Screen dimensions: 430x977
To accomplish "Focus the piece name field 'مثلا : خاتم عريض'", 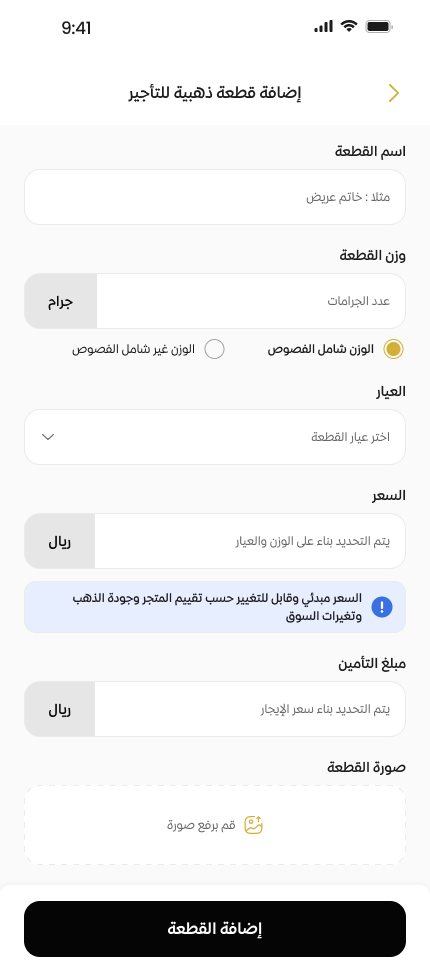I will pos(215,197).
